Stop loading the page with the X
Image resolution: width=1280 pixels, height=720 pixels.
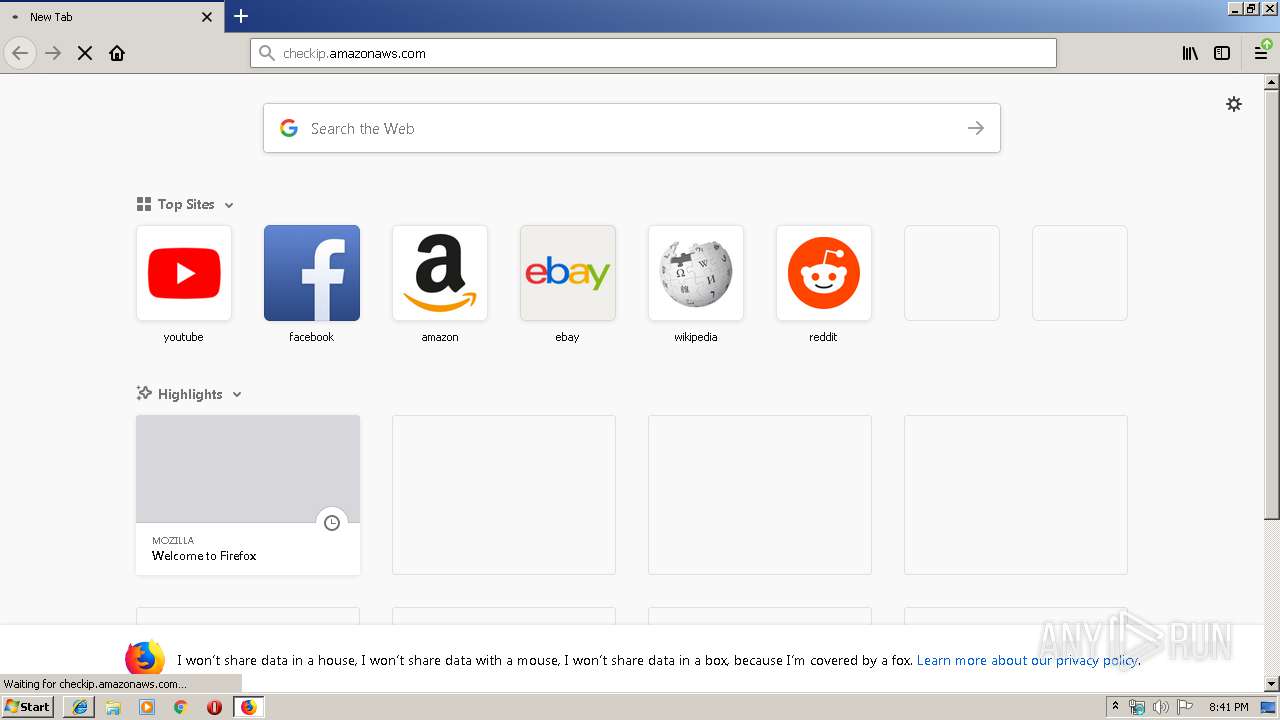click(85, 53)
